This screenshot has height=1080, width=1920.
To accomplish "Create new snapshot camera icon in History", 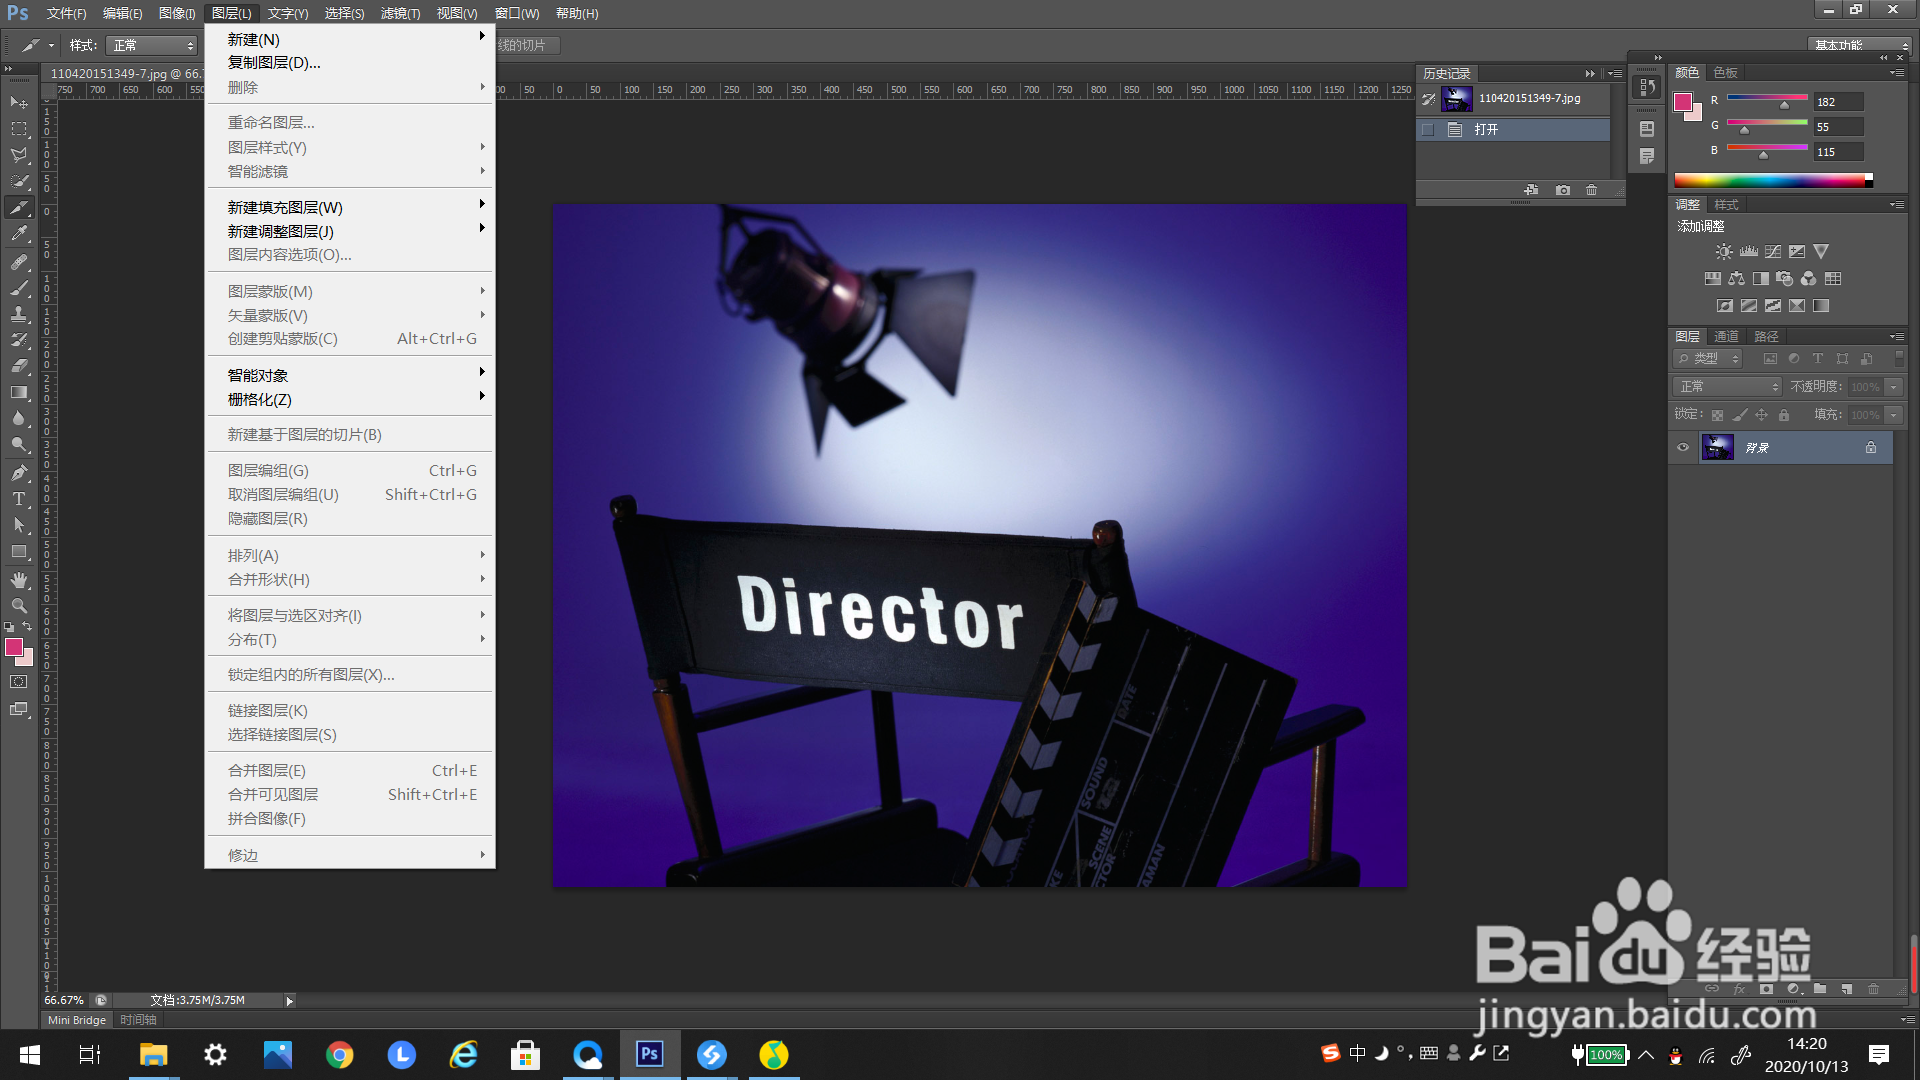I will point(1563,190).
